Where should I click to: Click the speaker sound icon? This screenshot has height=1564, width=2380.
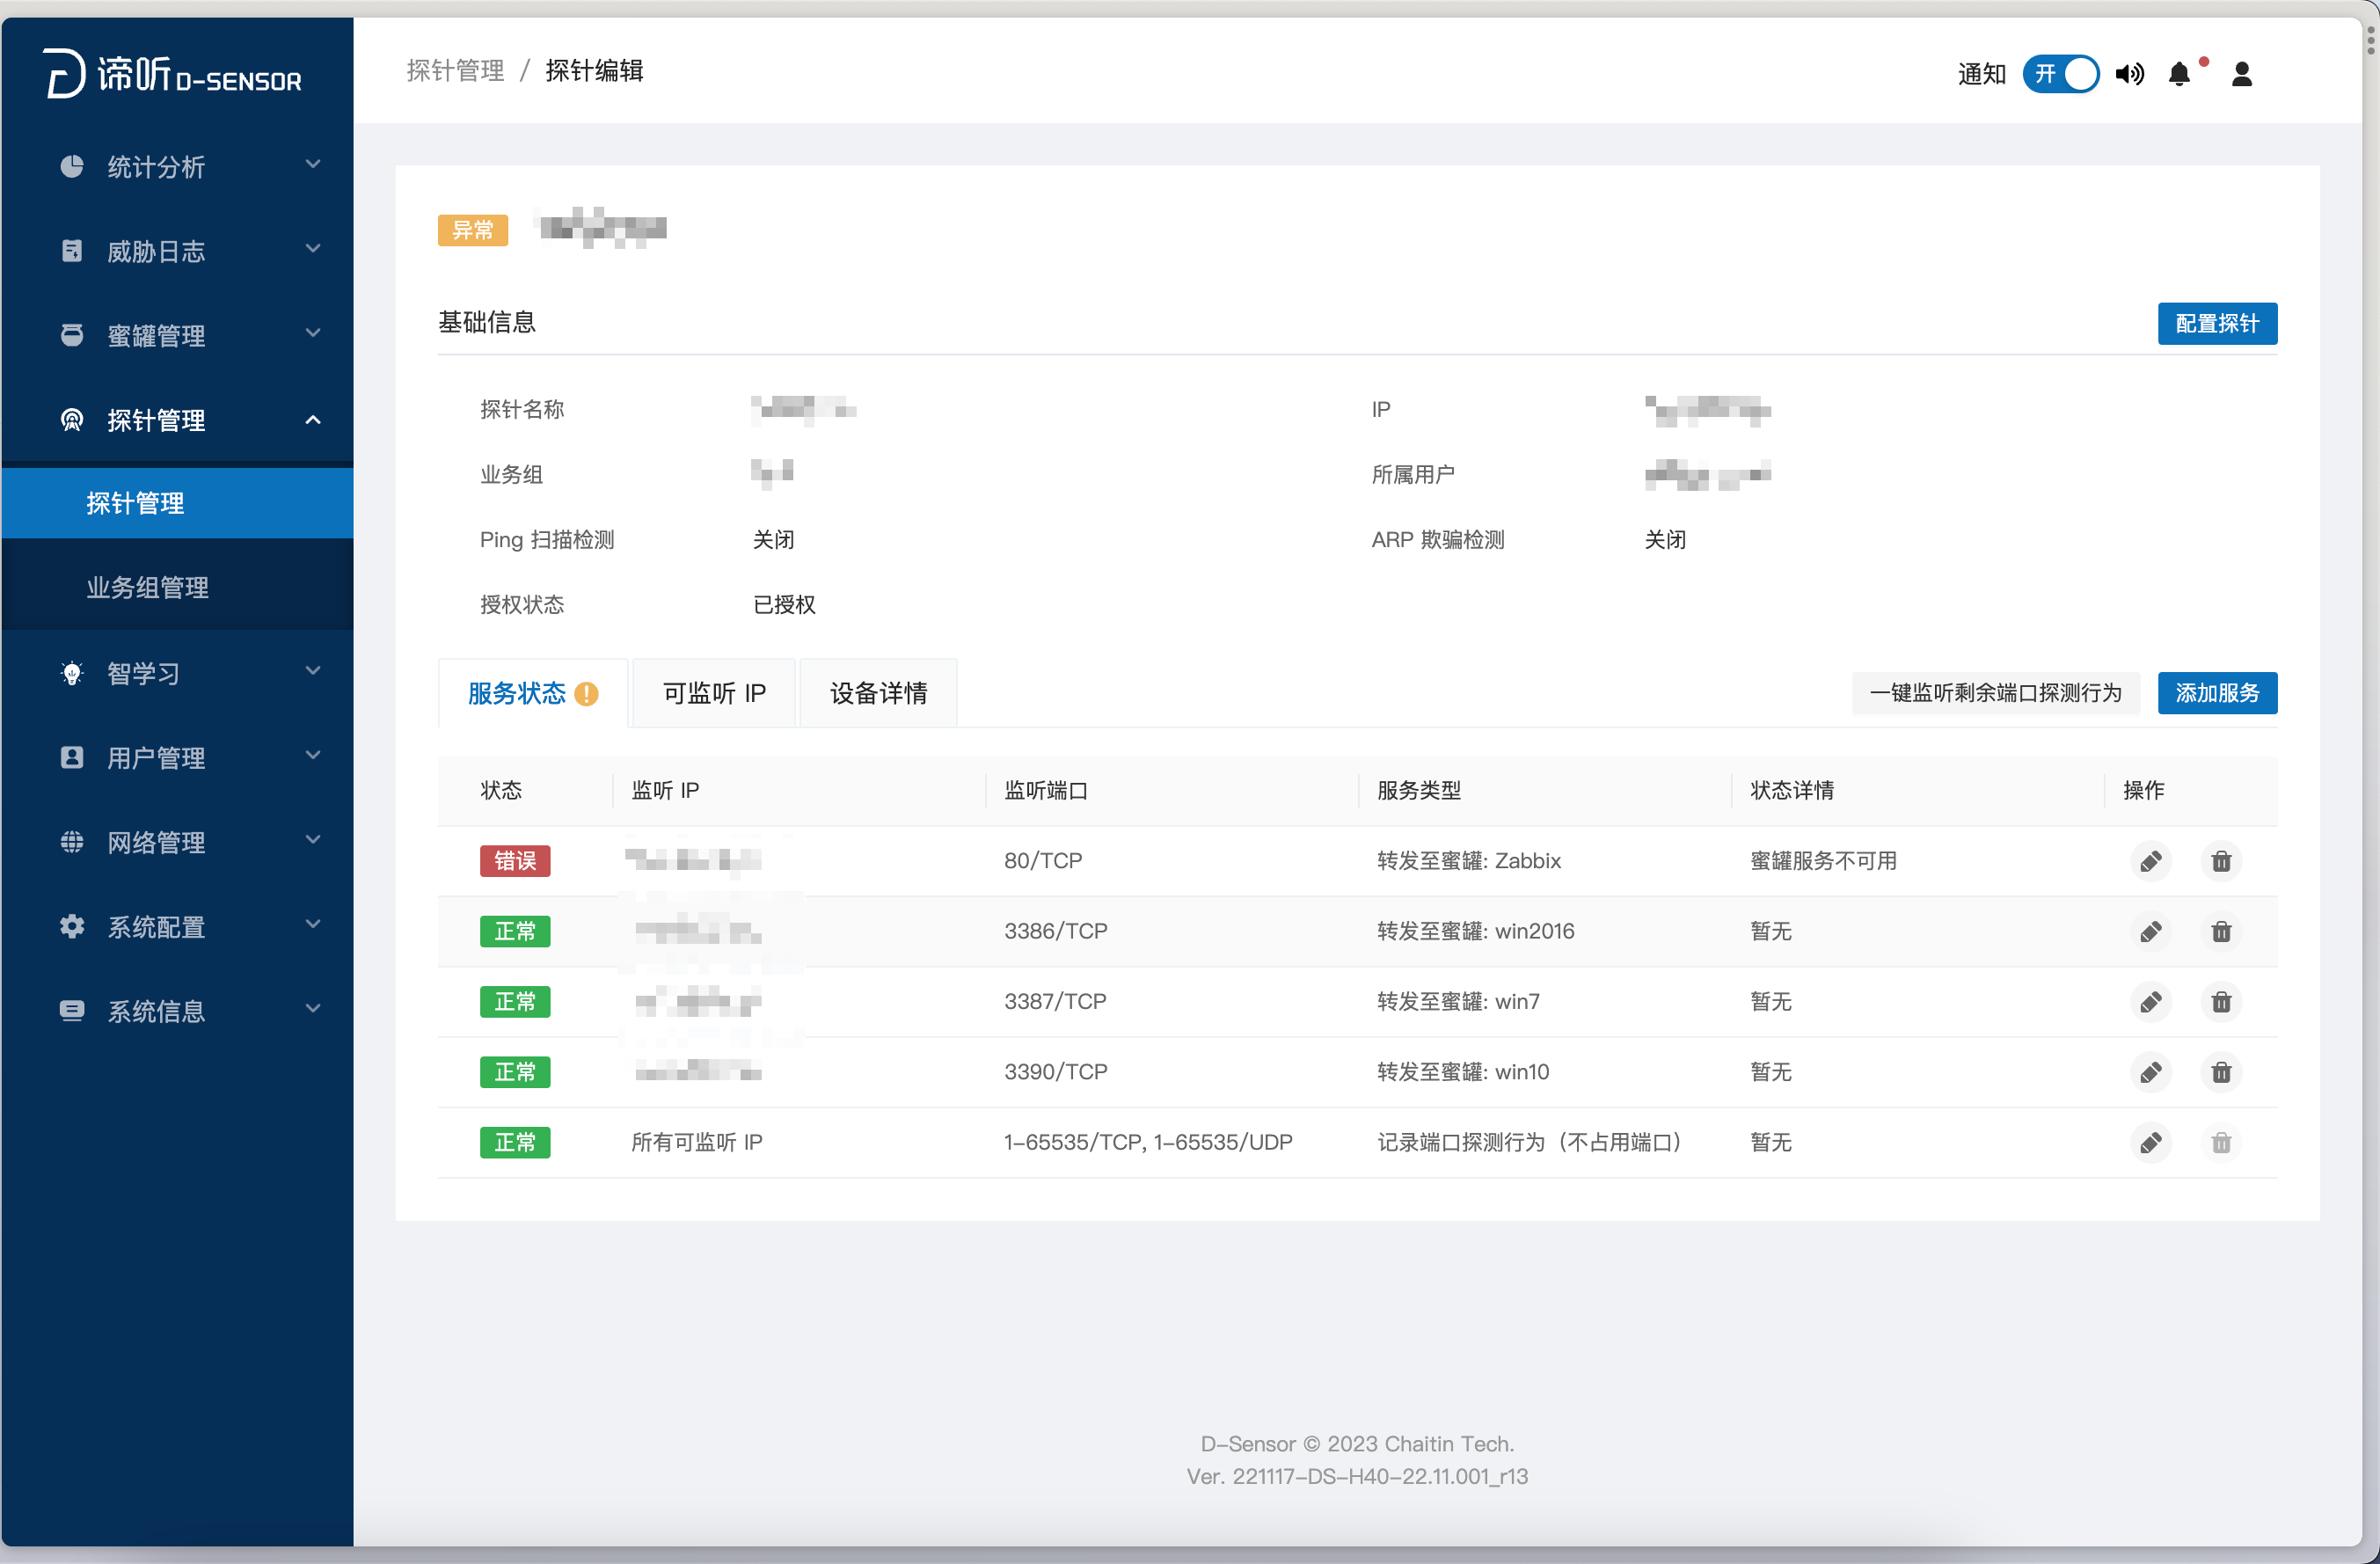2129,74
